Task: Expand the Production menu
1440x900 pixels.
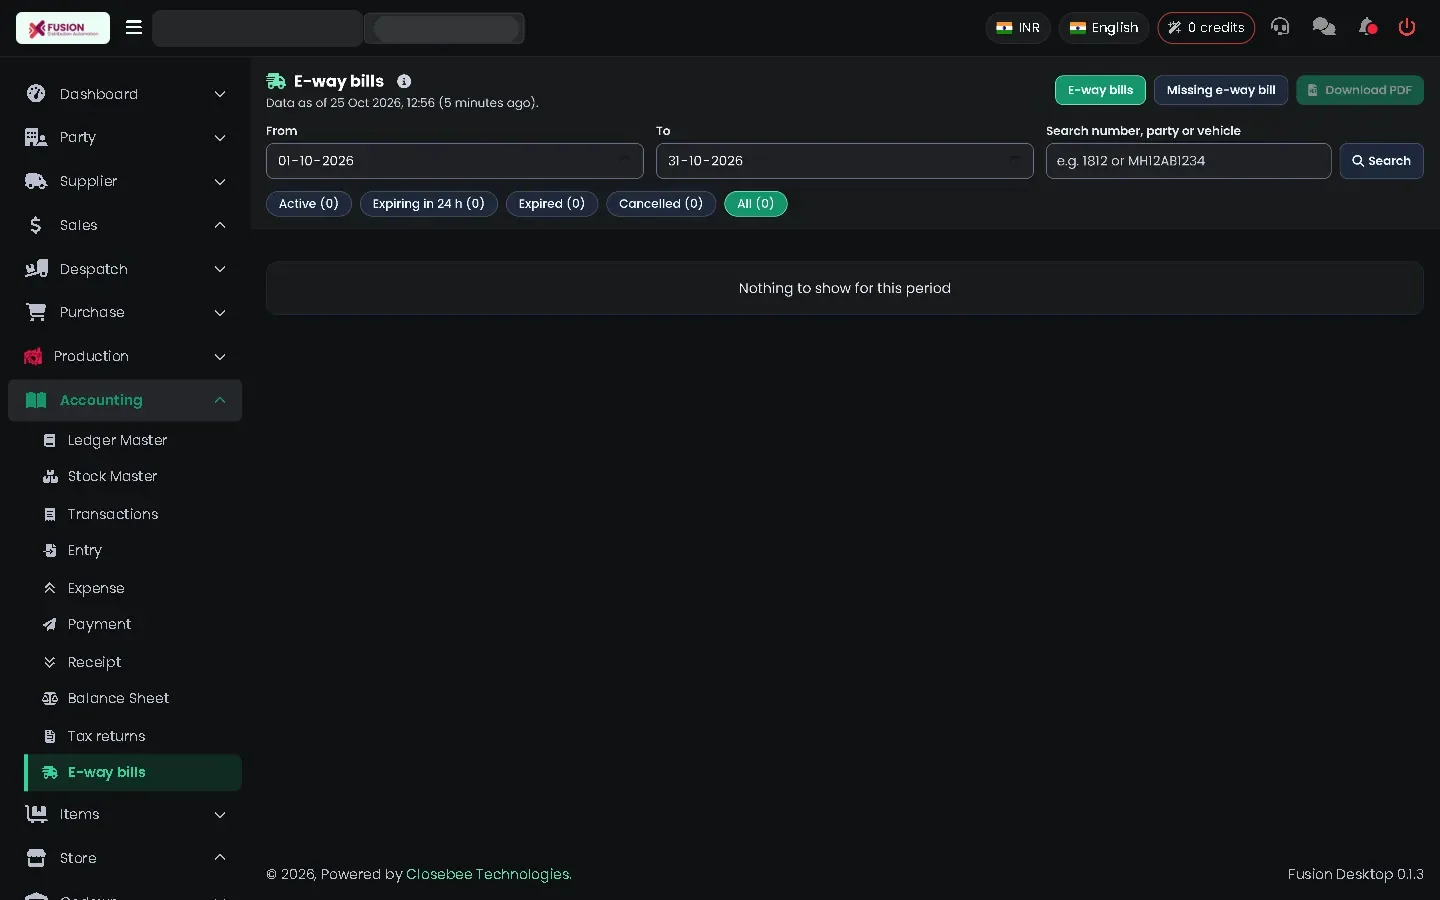Action: coord(125,356)
